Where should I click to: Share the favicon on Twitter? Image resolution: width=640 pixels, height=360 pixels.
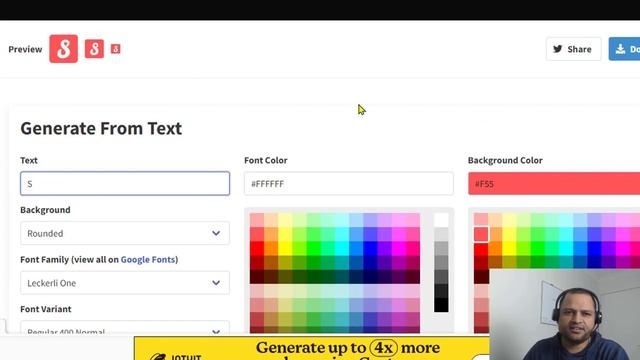click(573, 49)
